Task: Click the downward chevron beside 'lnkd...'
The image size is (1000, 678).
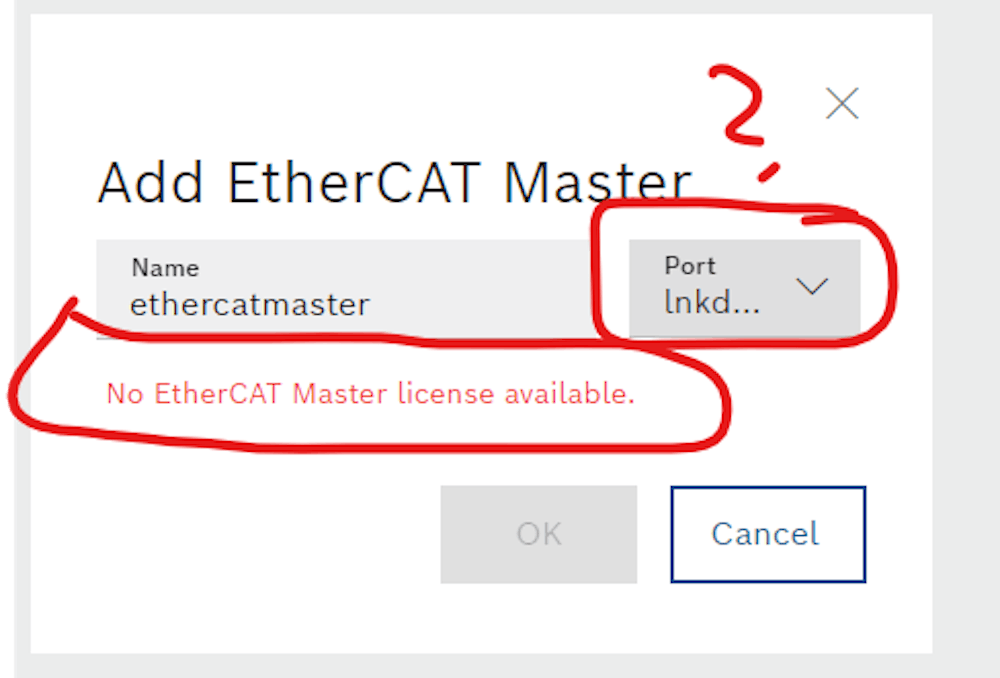Action: [x=811, y=287]
